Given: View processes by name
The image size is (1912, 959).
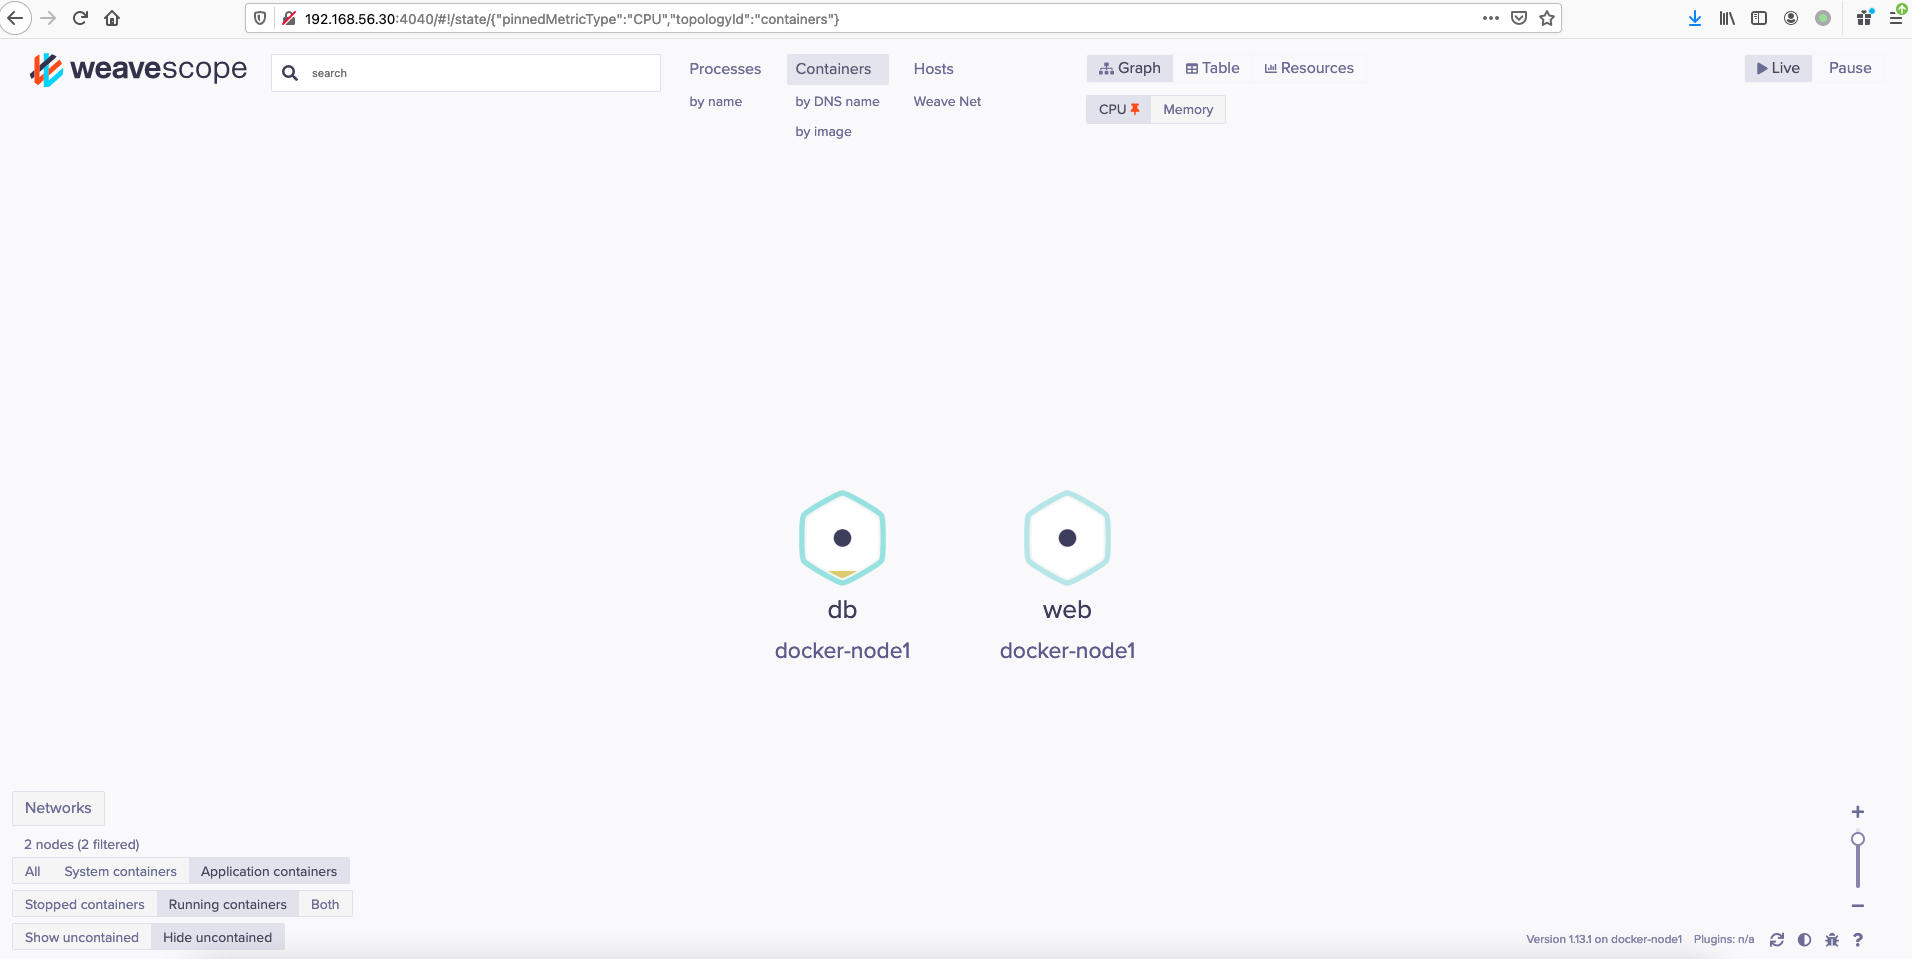Looking at the screenshot, I should click(x=715, y=101).
